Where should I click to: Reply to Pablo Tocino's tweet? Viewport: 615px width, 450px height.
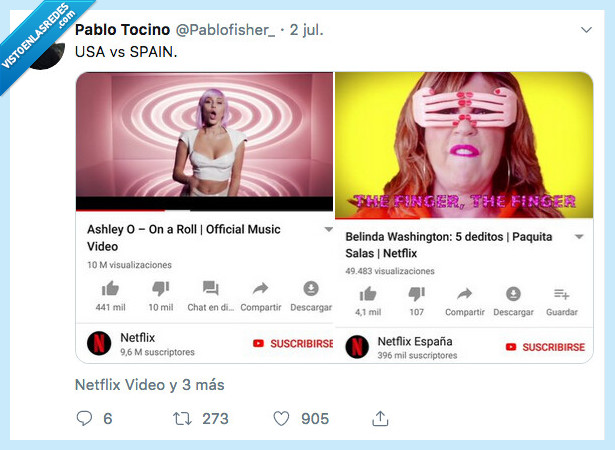click(x=84, y=418)
